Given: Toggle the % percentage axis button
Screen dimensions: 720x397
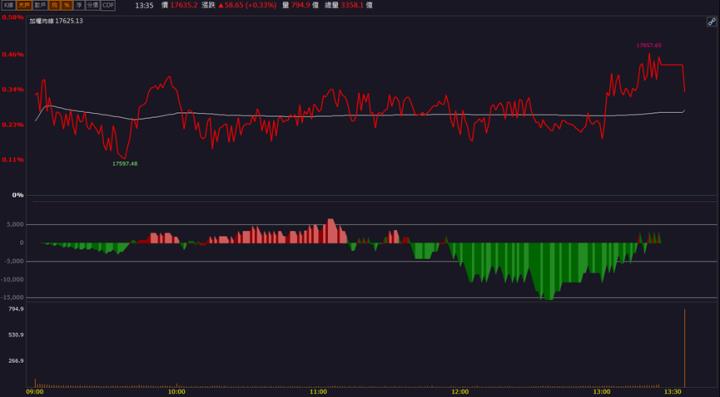Looking at the screenshot, I should [67, 6].
